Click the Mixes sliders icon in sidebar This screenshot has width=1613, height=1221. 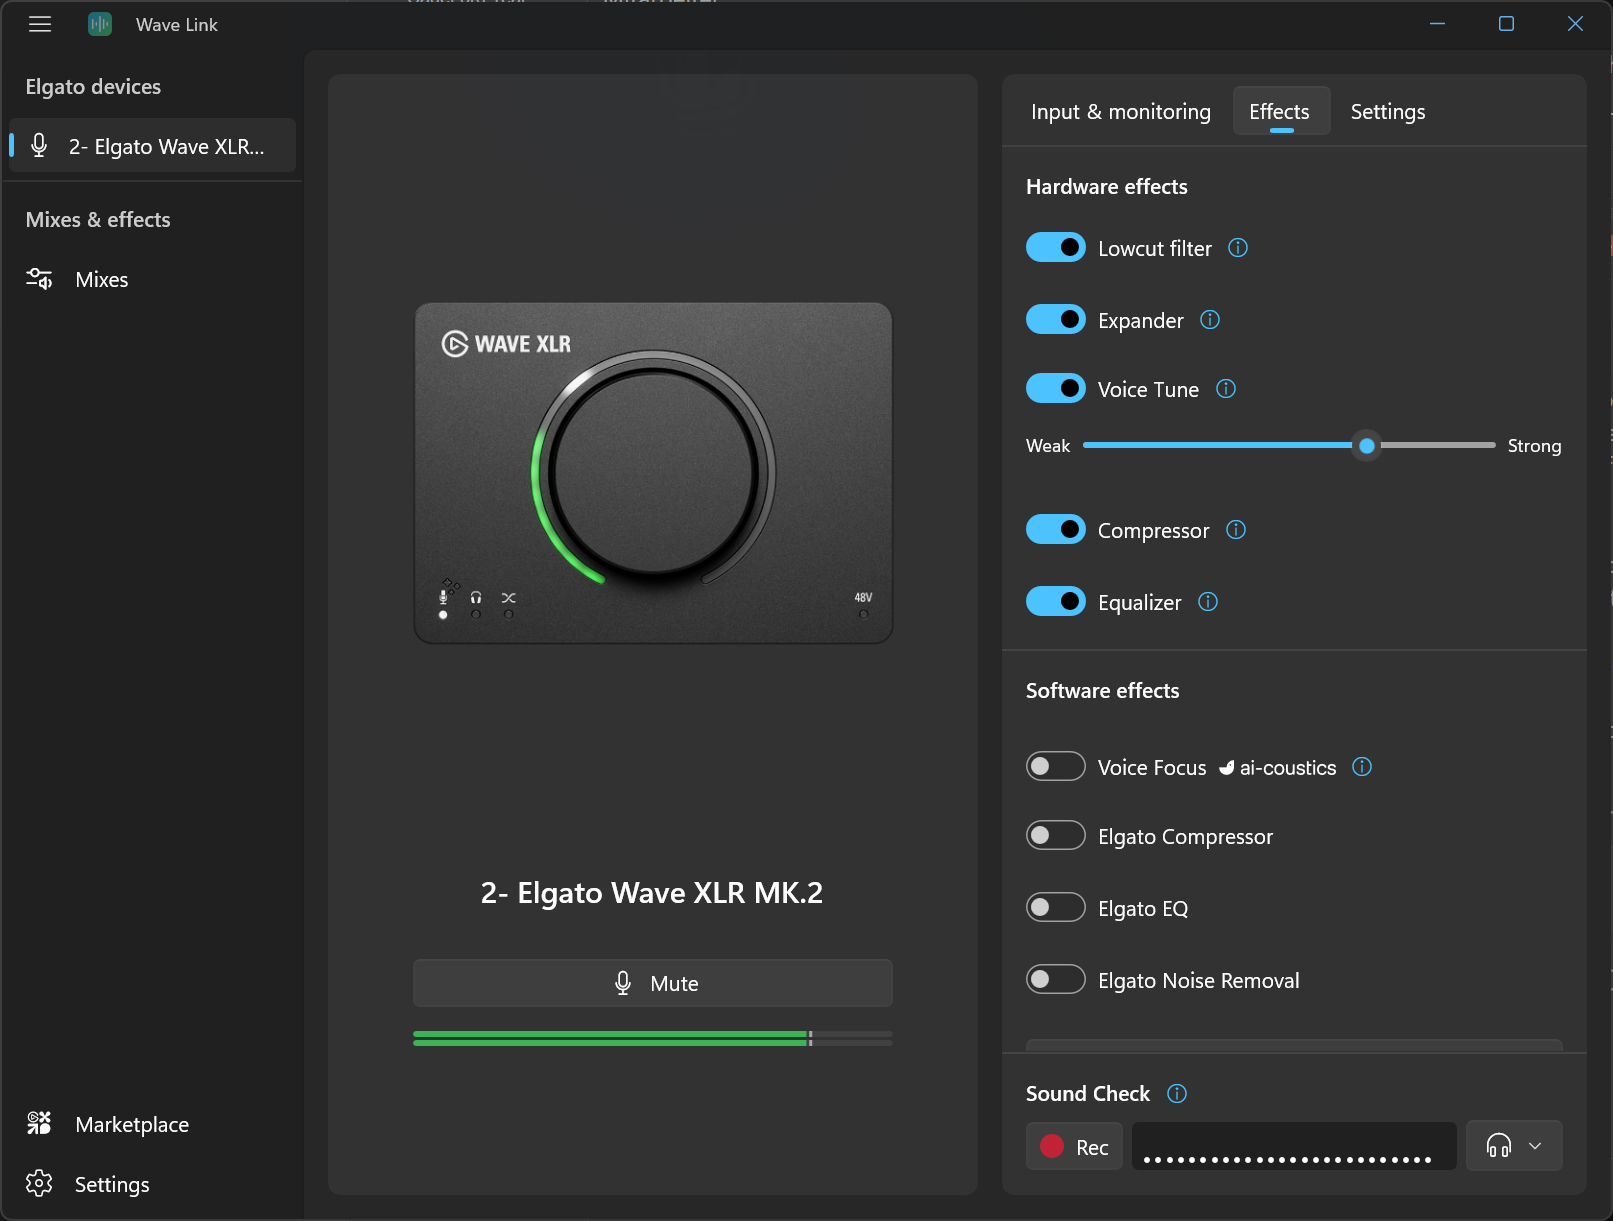tap(39, 279)
